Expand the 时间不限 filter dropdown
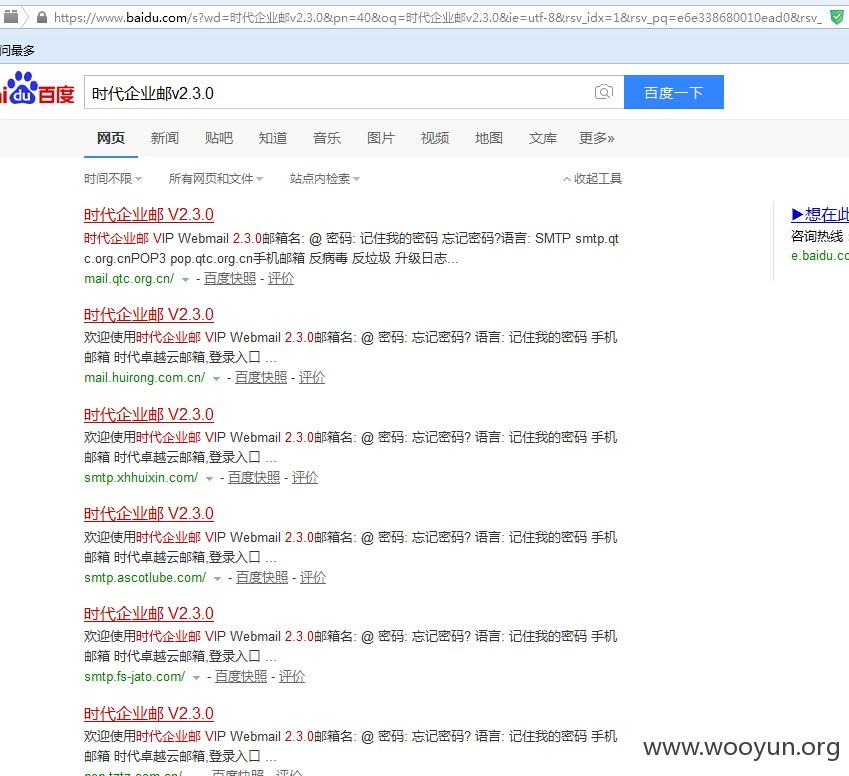This screenshot has width=849, height=776. point(113,179)
